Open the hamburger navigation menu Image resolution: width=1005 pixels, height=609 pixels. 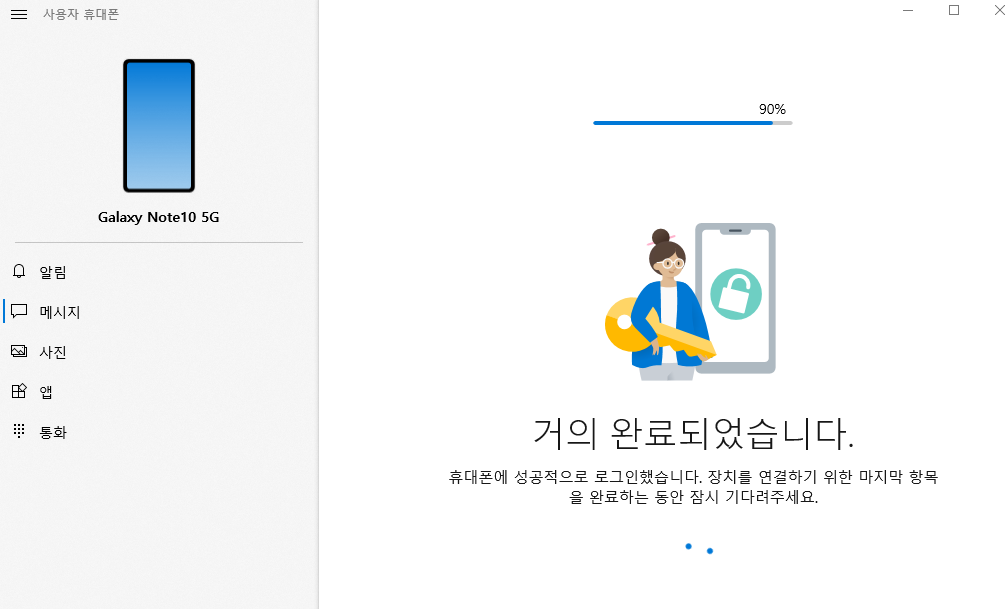(19, 14)
